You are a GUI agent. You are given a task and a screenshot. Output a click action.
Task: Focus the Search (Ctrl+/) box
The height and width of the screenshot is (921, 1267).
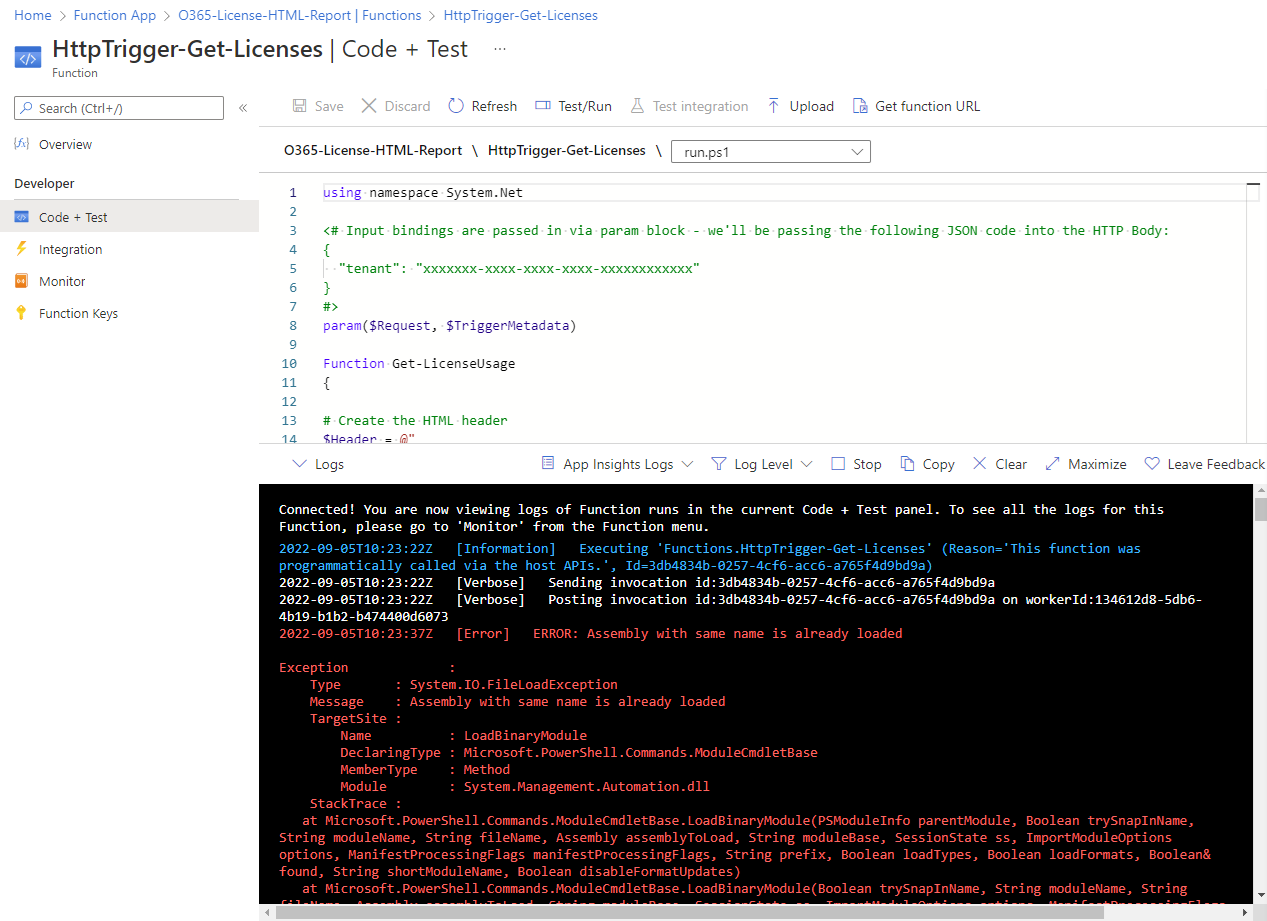[x=119, y=108]
